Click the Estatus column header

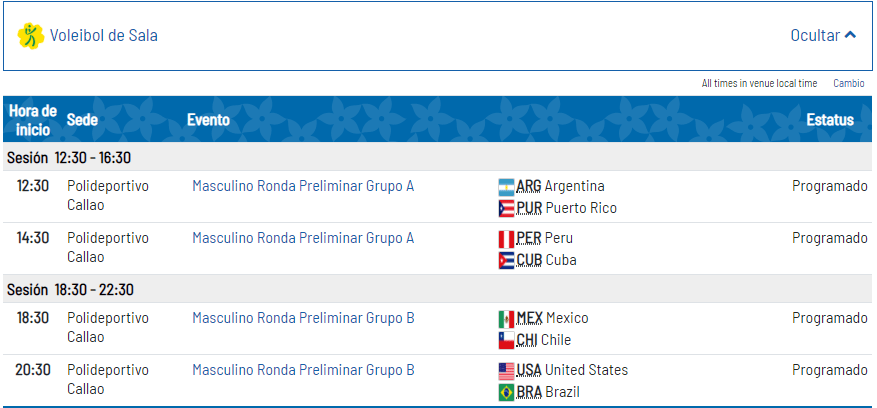coord(830,120)
